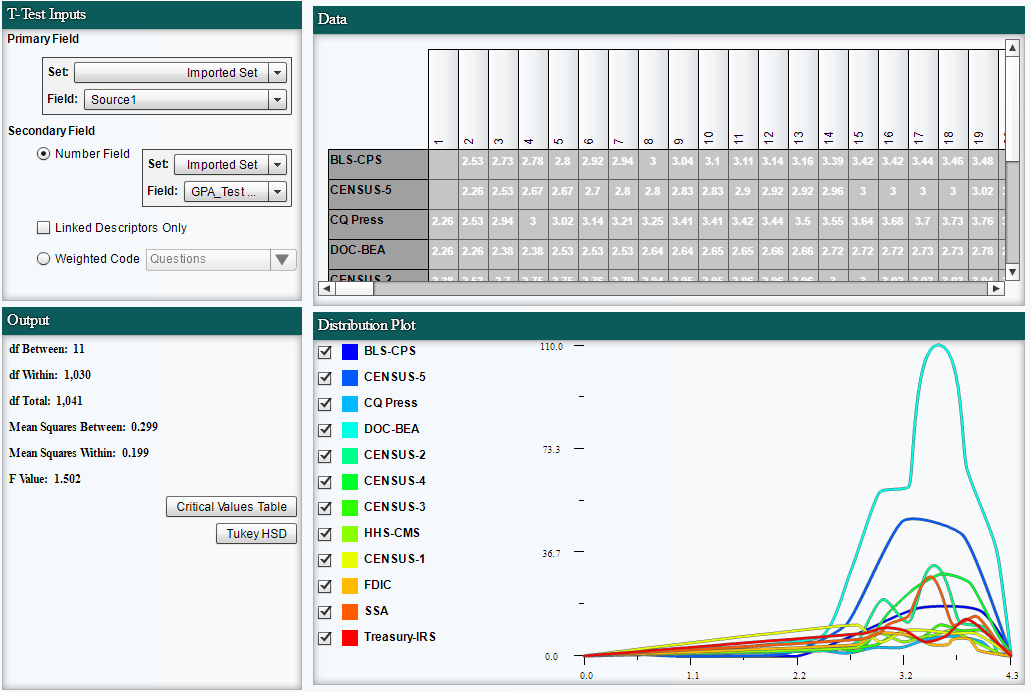Select the DOC-BEA row header
1031x692 pixels.
[x=378, y=255]
